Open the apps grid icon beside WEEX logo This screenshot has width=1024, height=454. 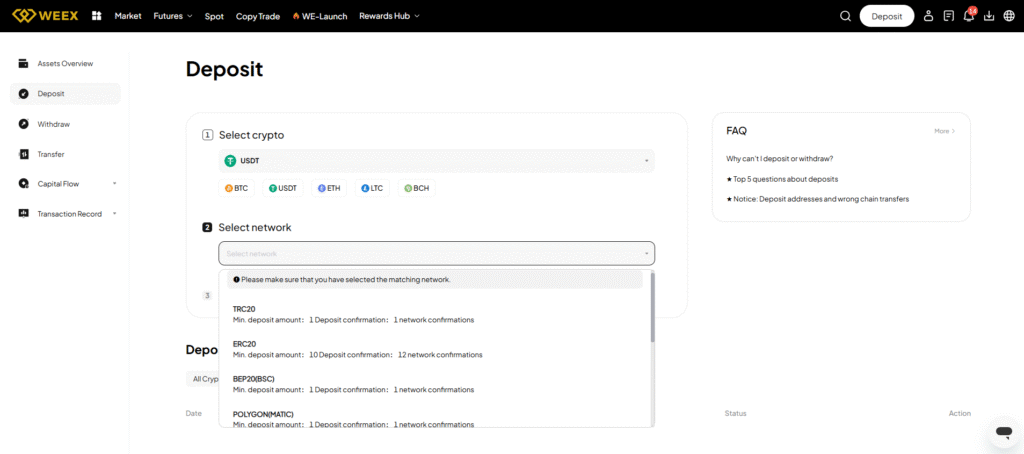click(96, 16)
